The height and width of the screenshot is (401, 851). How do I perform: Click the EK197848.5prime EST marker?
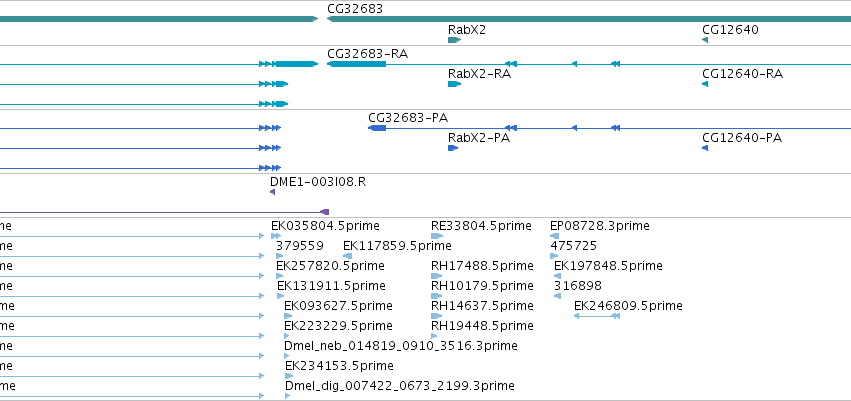point(557,276)
